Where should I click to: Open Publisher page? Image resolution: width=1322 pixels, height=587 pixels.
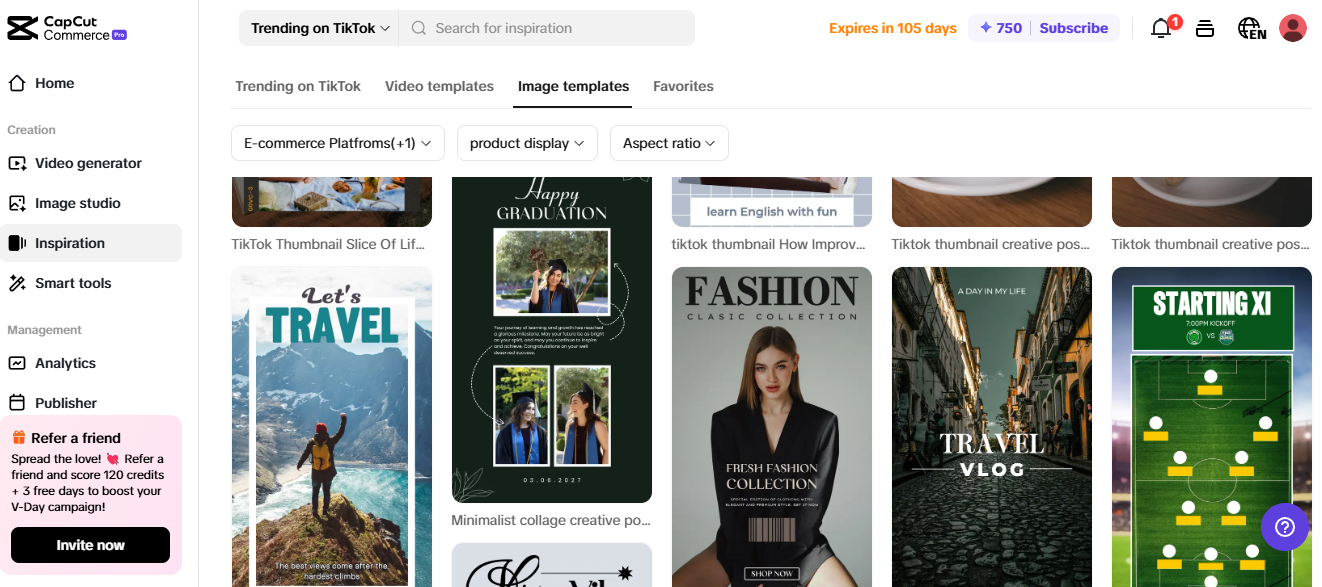91,403
